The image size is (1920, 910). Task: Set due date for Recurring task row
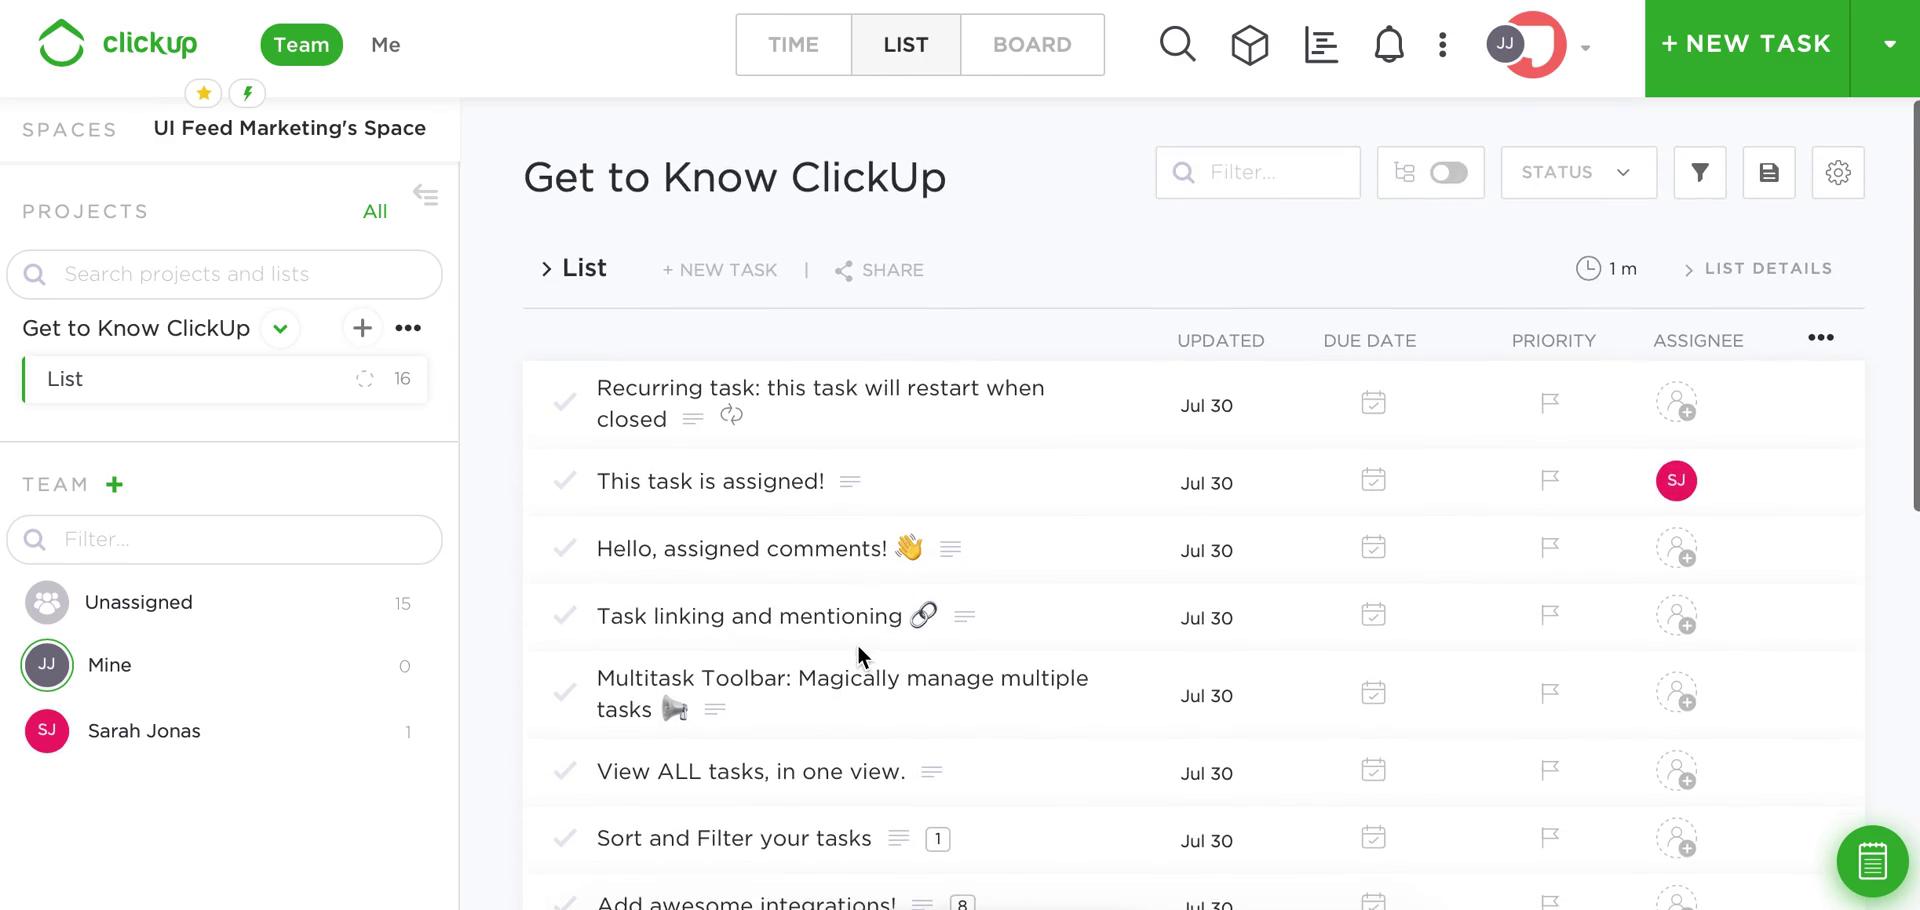point(1373,403)
